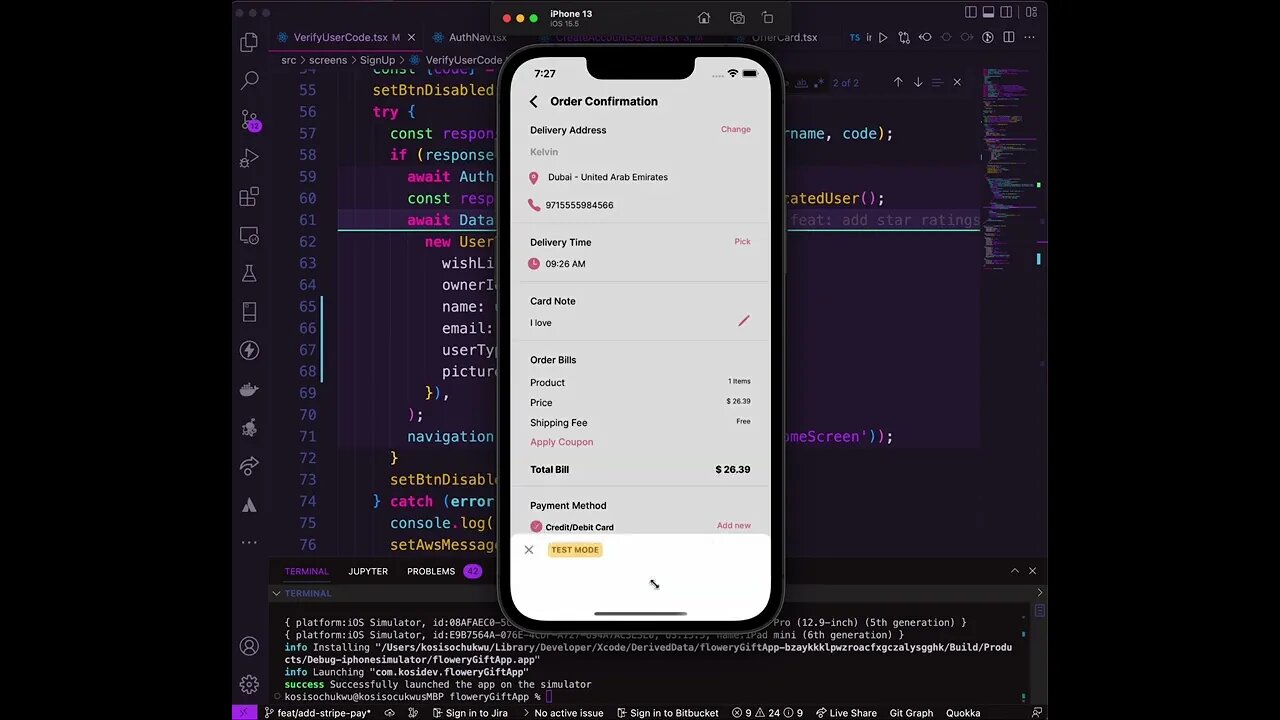
Task: Open the Accounts menu icon
Action: pyautogui.click(x=249, y=647)
